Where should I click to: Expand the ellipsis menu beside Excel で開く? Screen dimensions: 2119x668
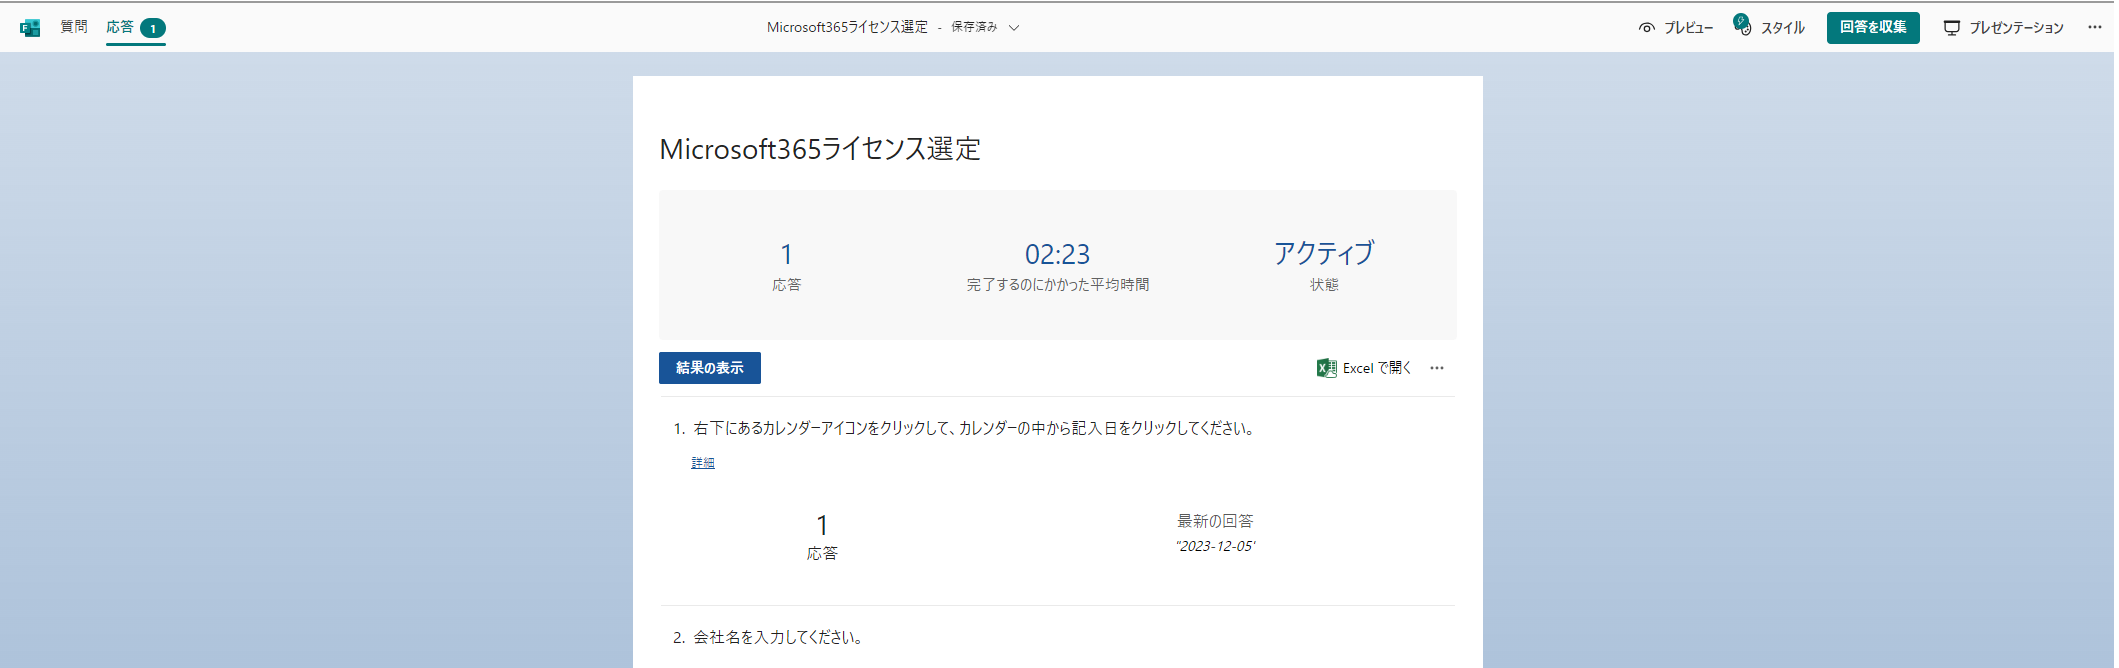pyautogui.click(x=1437, y=368)
